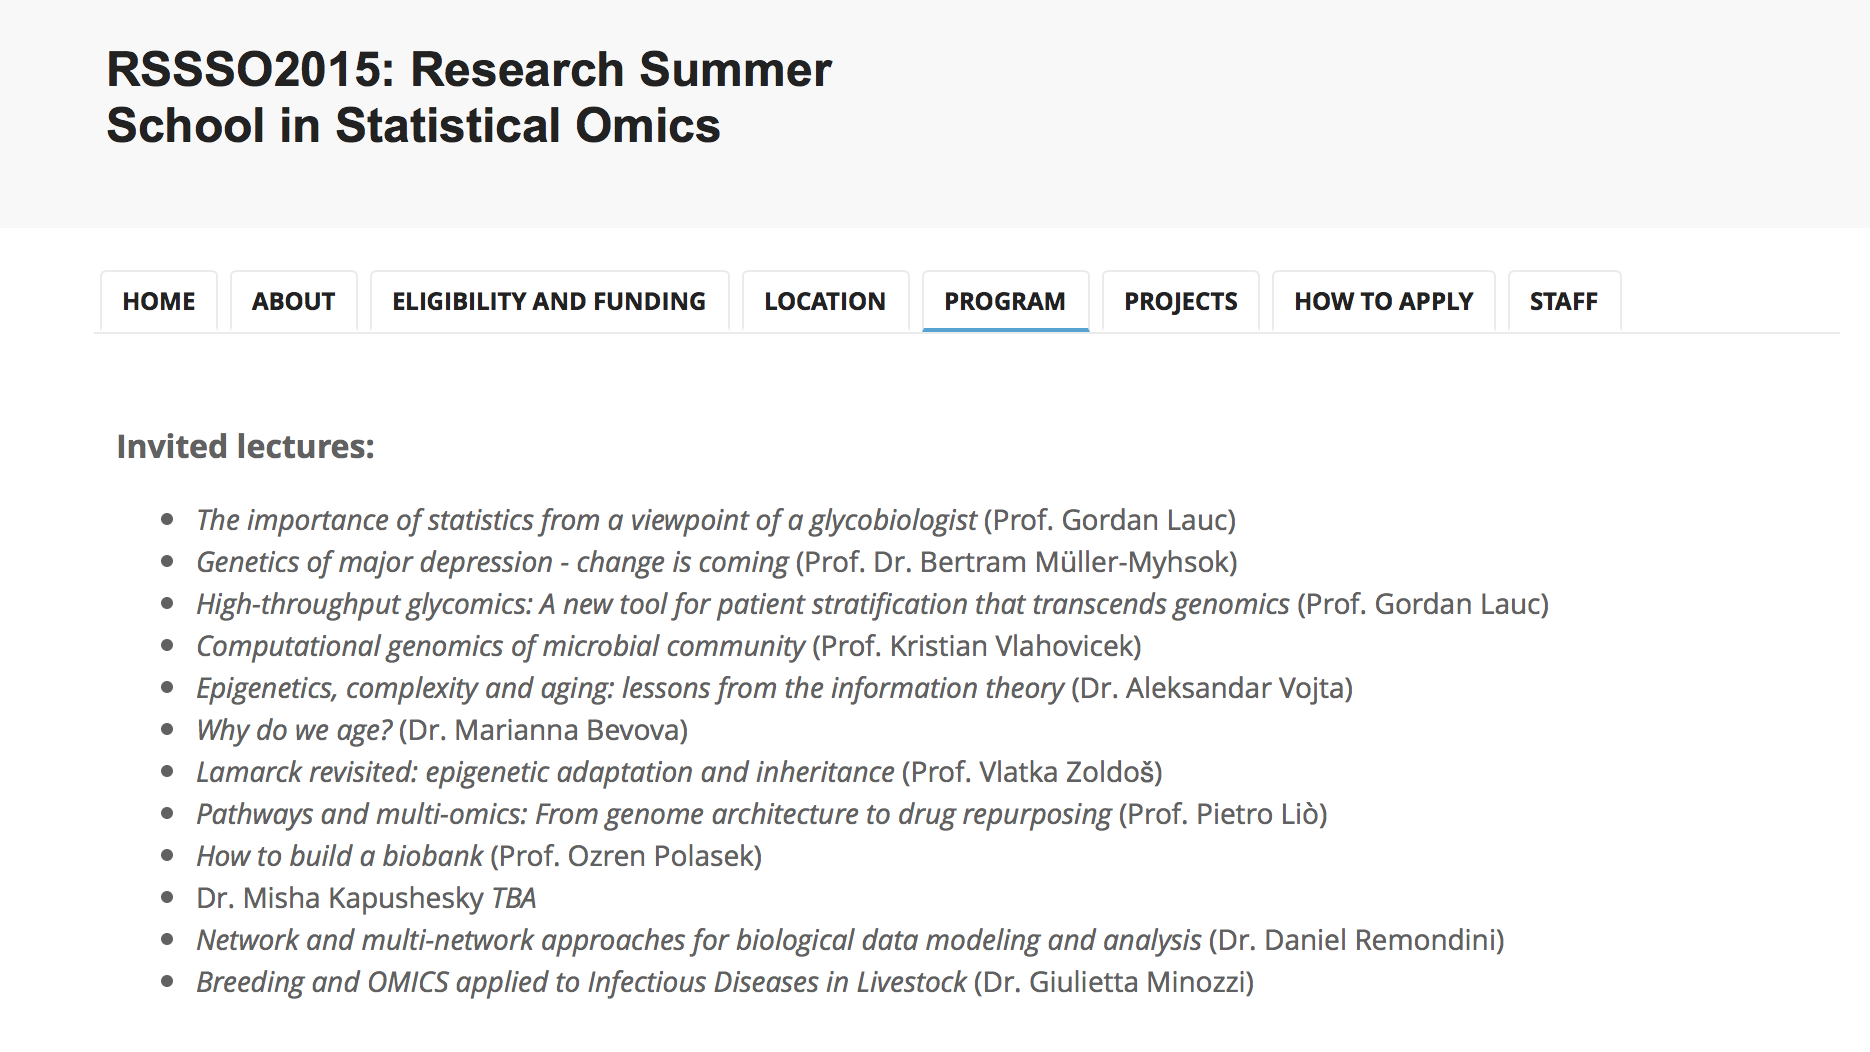Open the PROJECTS tab
Image resolution: width=1870 pixels, height=1052 pixels.
click(x=1181, y=301)
